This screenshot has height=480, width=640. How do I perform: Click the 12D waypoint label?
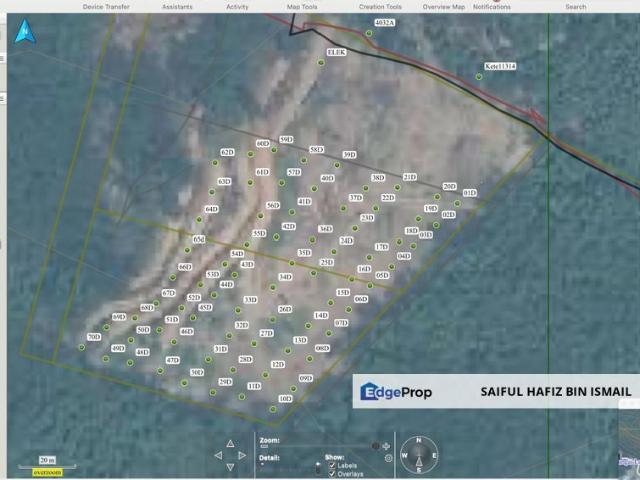click(x=278, y=364)
